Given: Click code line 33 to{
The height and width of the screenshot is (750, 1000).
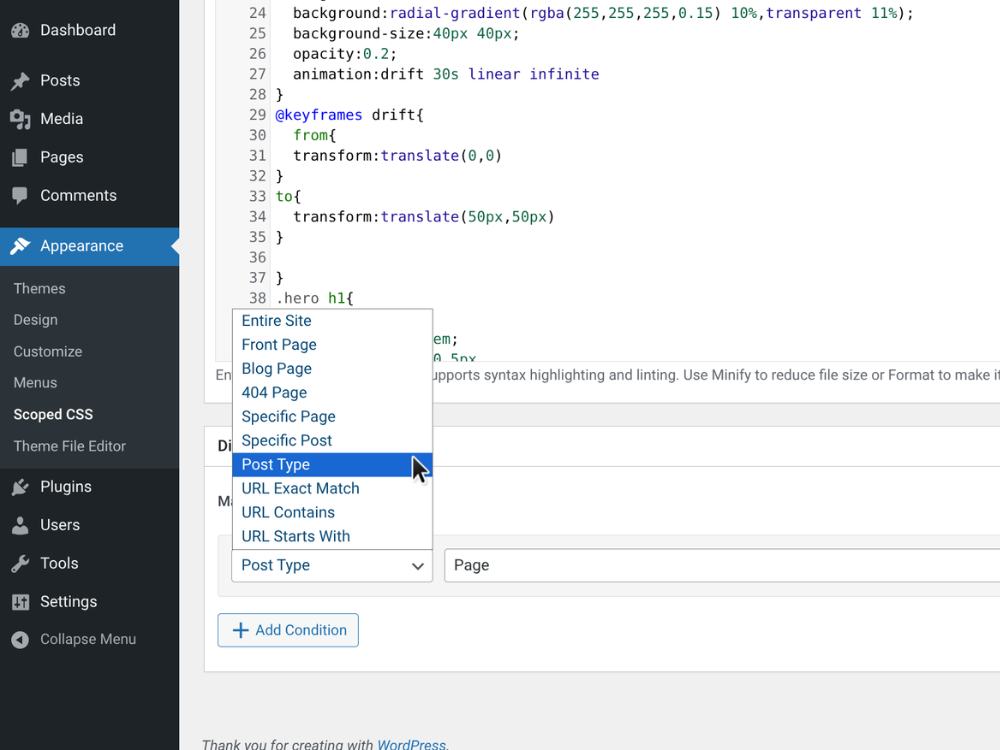Looking at the screenshot, I should [288, 196].
